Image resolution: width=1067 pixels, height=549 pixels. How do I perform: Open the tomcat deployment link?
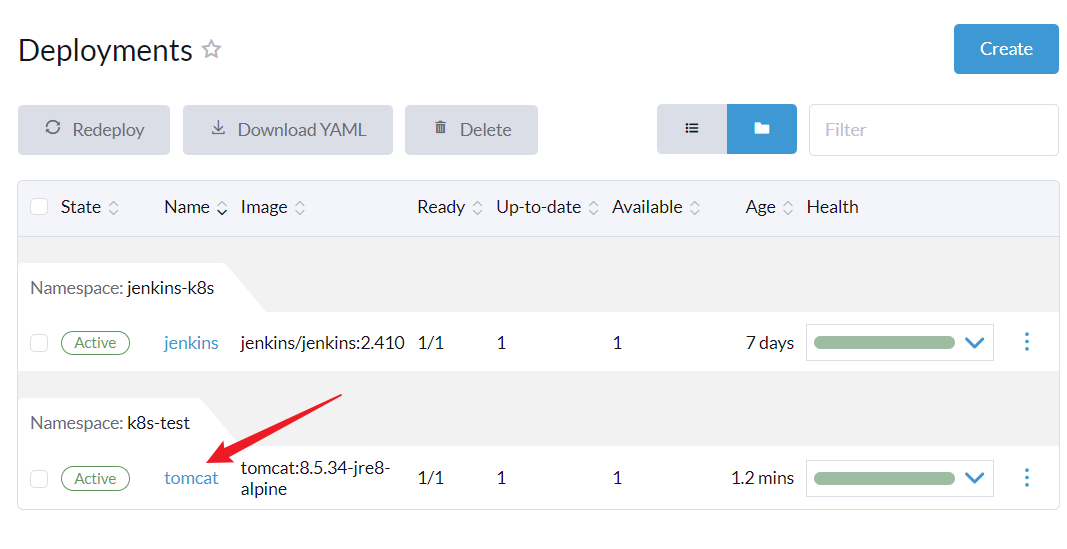click(191, 478)
